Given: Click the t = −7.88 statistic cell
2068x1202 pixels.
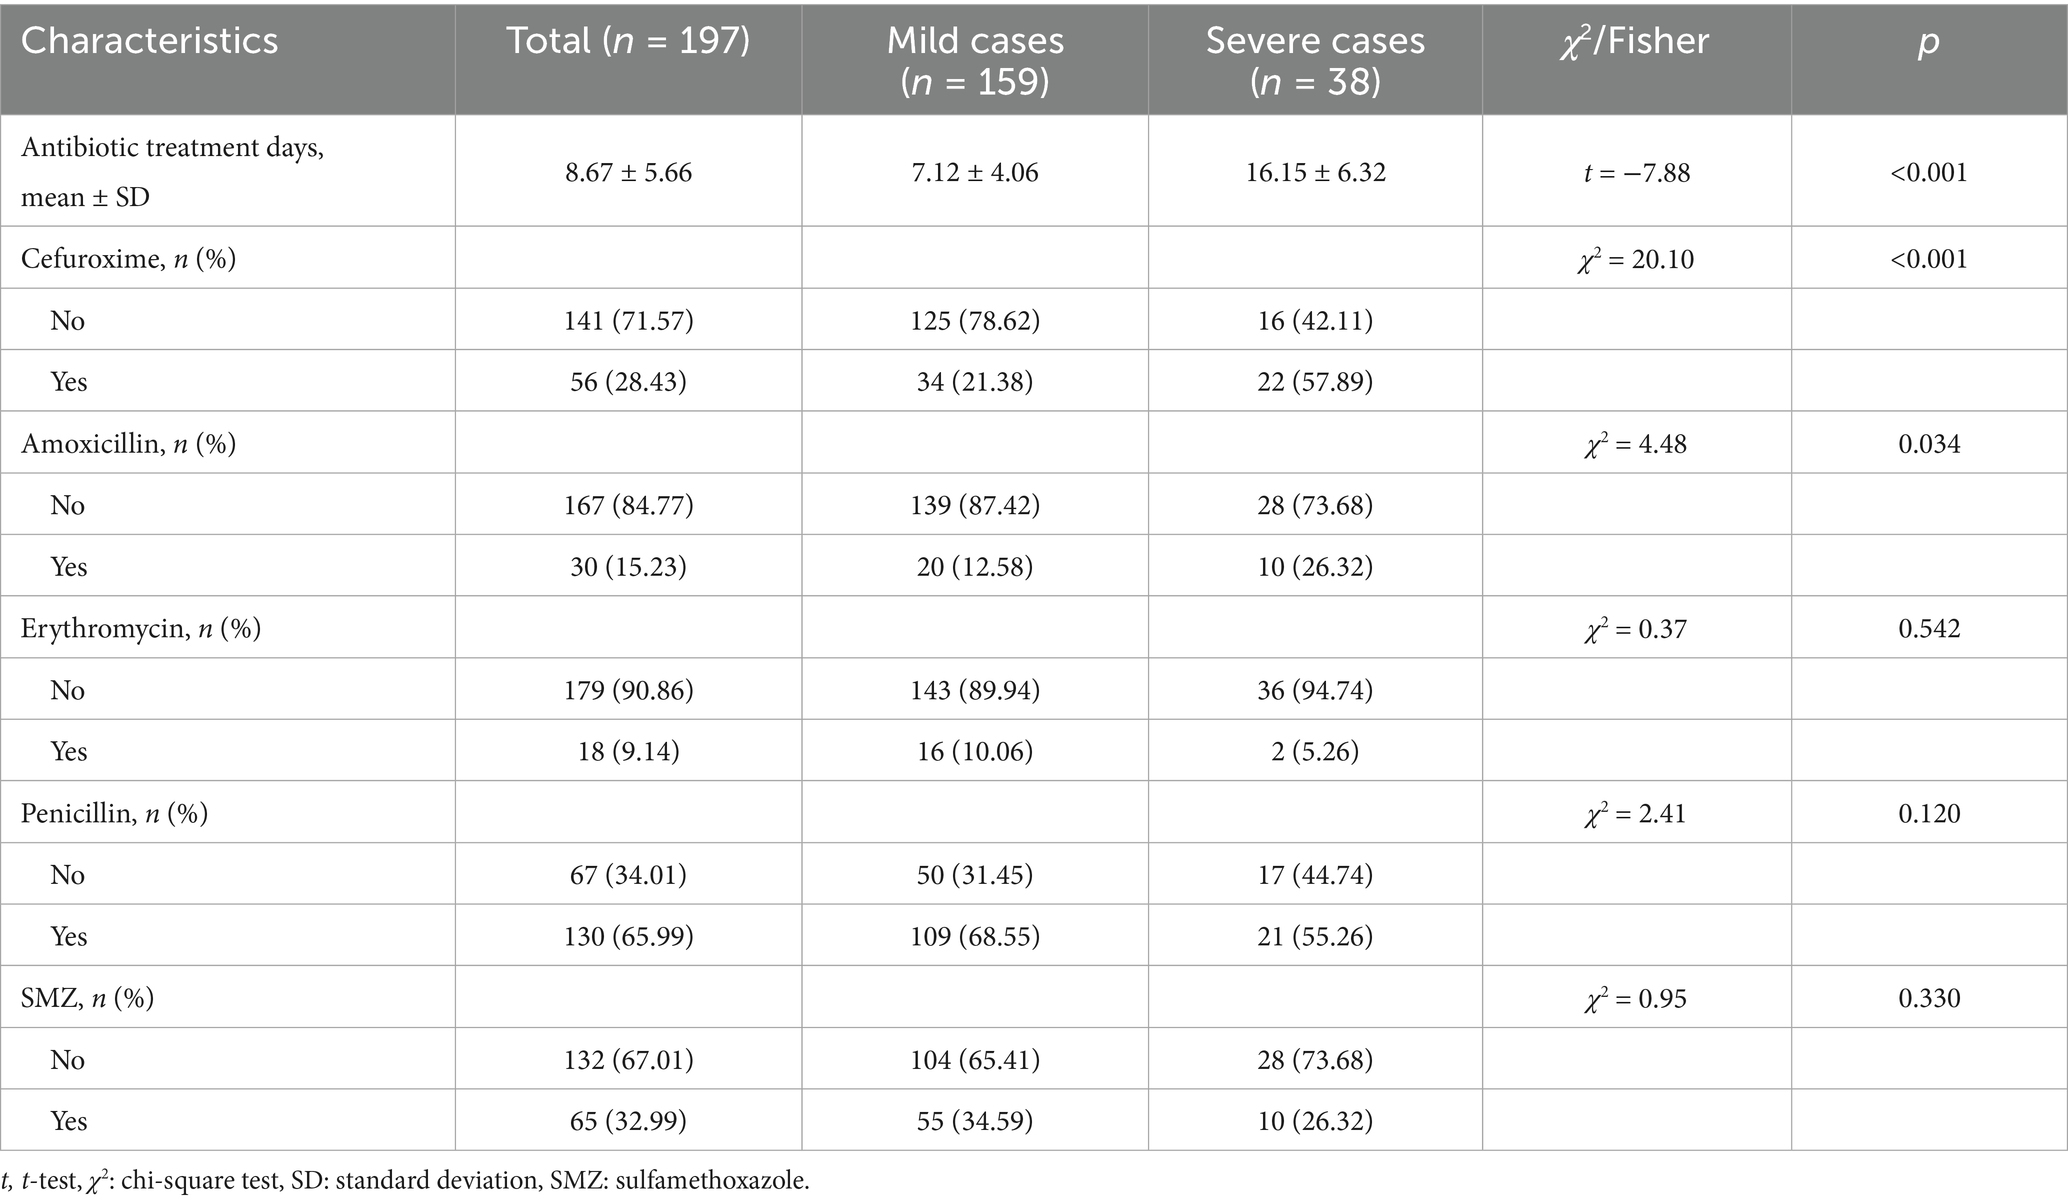Looking at the screenshot, I should tap(1636, 172).
